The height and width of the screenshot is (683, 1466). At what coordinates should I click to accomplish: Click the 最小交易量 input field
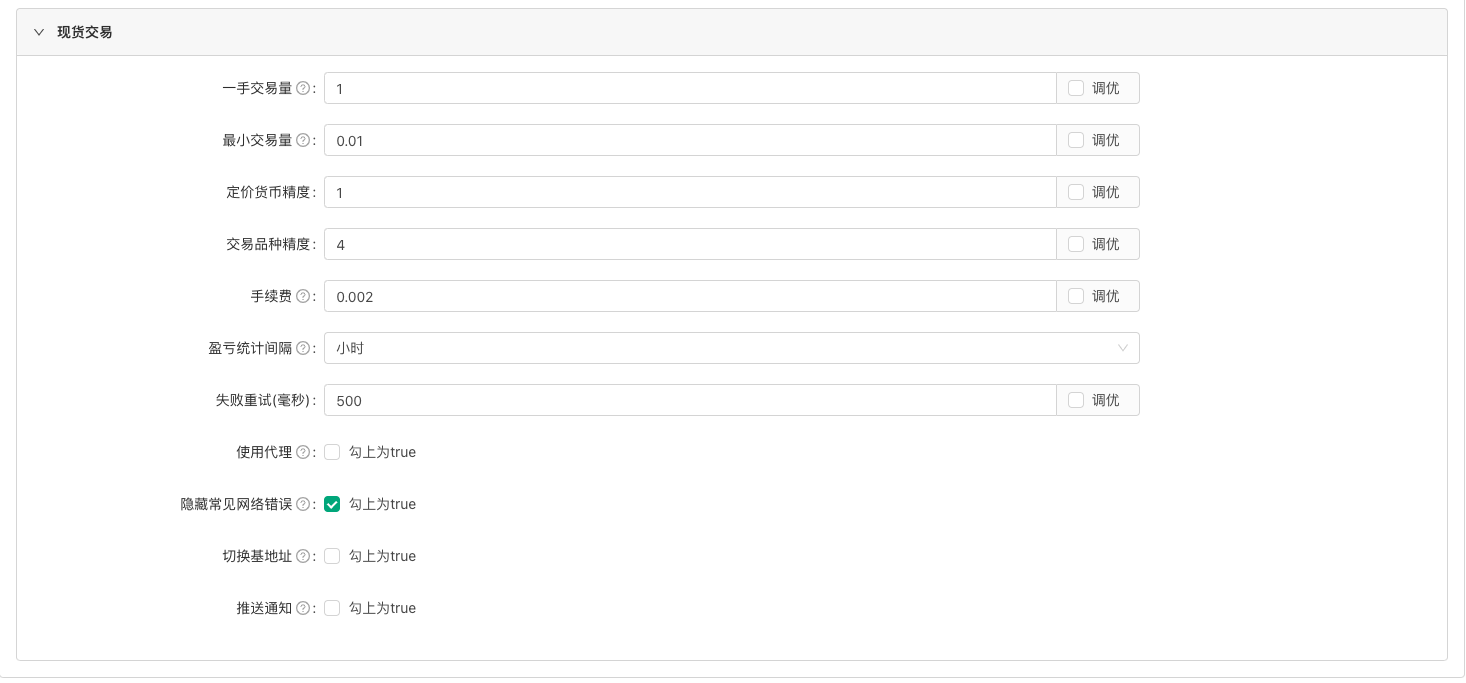click(x=689, y=140)
